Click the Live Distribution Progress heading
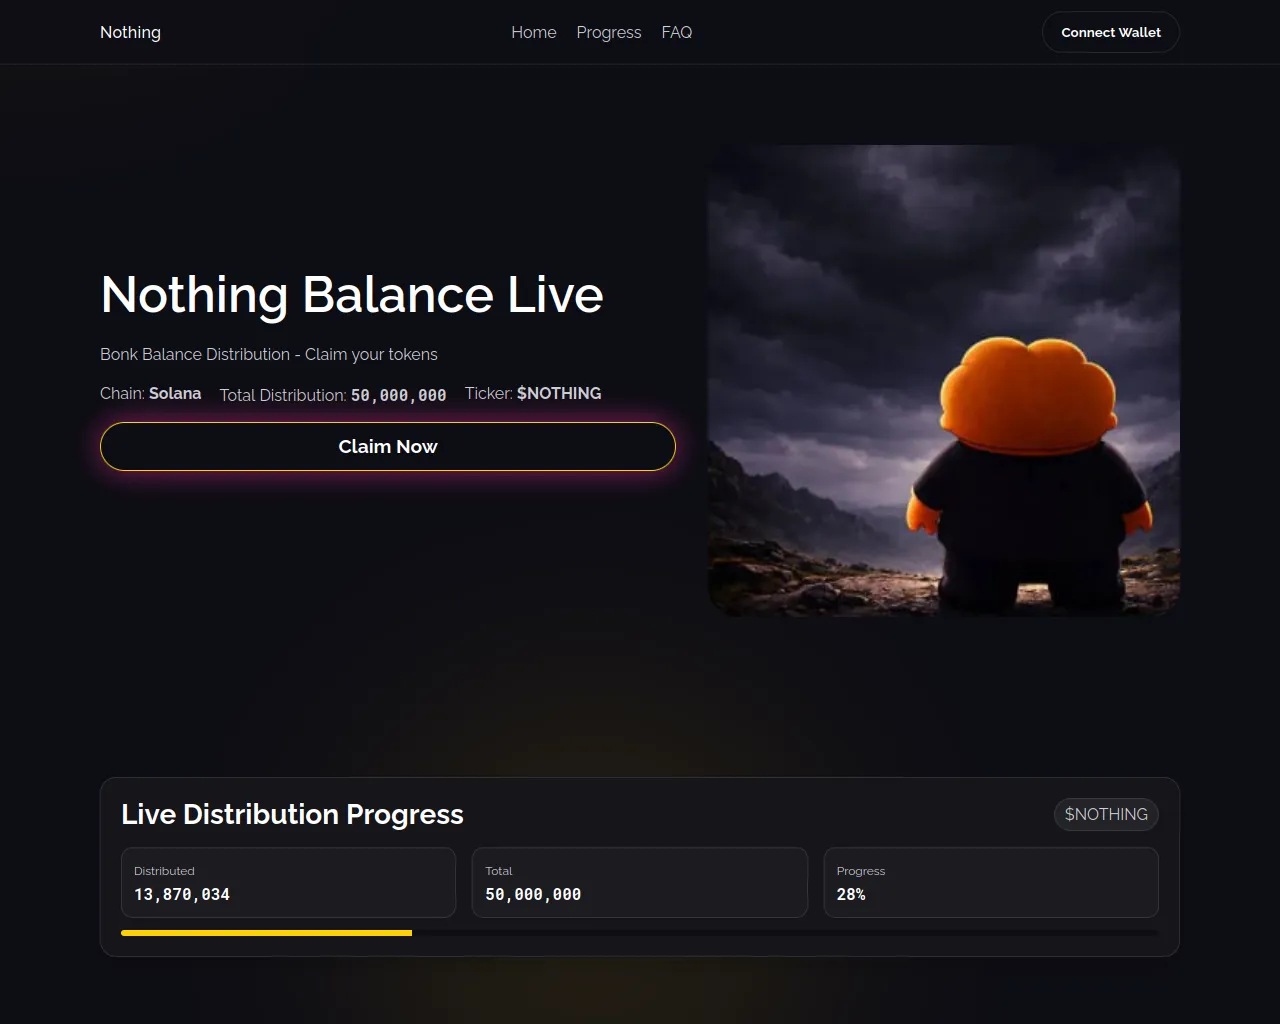 [x=292, y=814]
